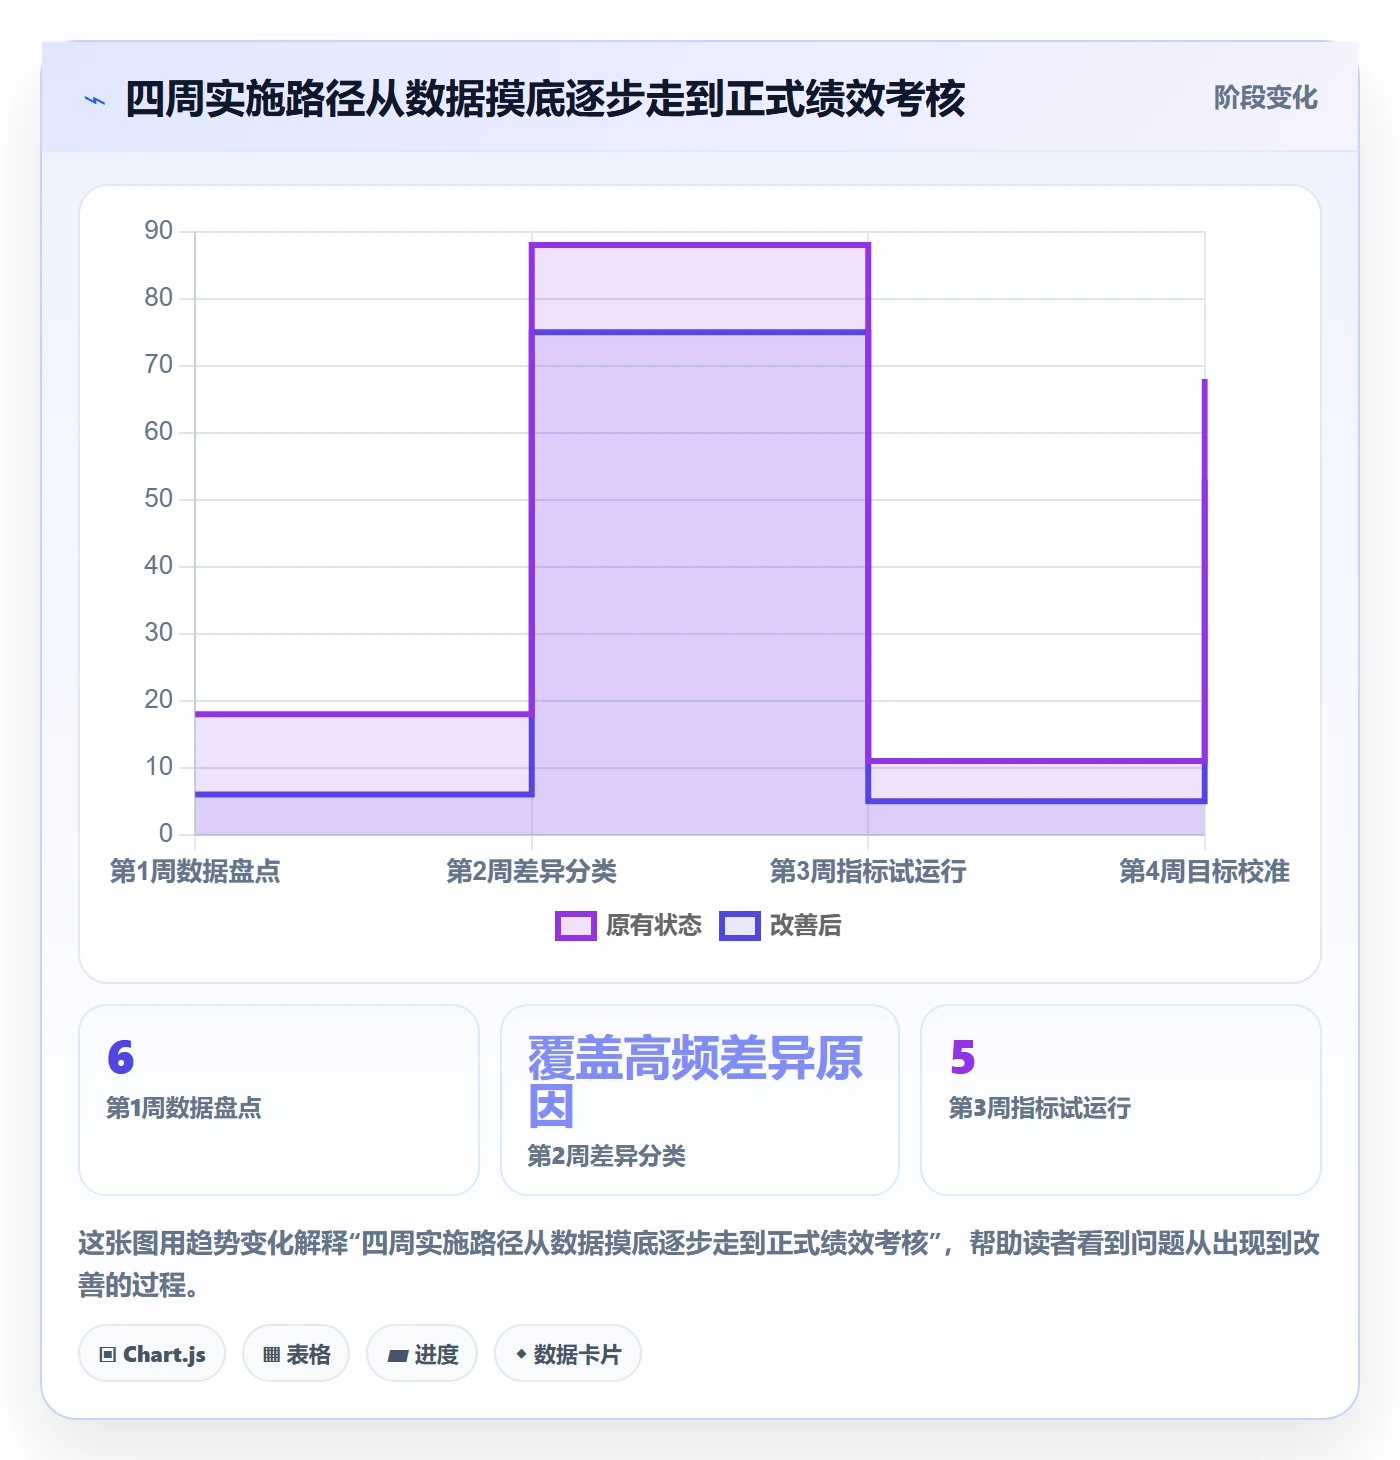Open the 覆盖高频差异原因 card
This screenshot has width=1400, height=1460.
(x=700, y=1100)
